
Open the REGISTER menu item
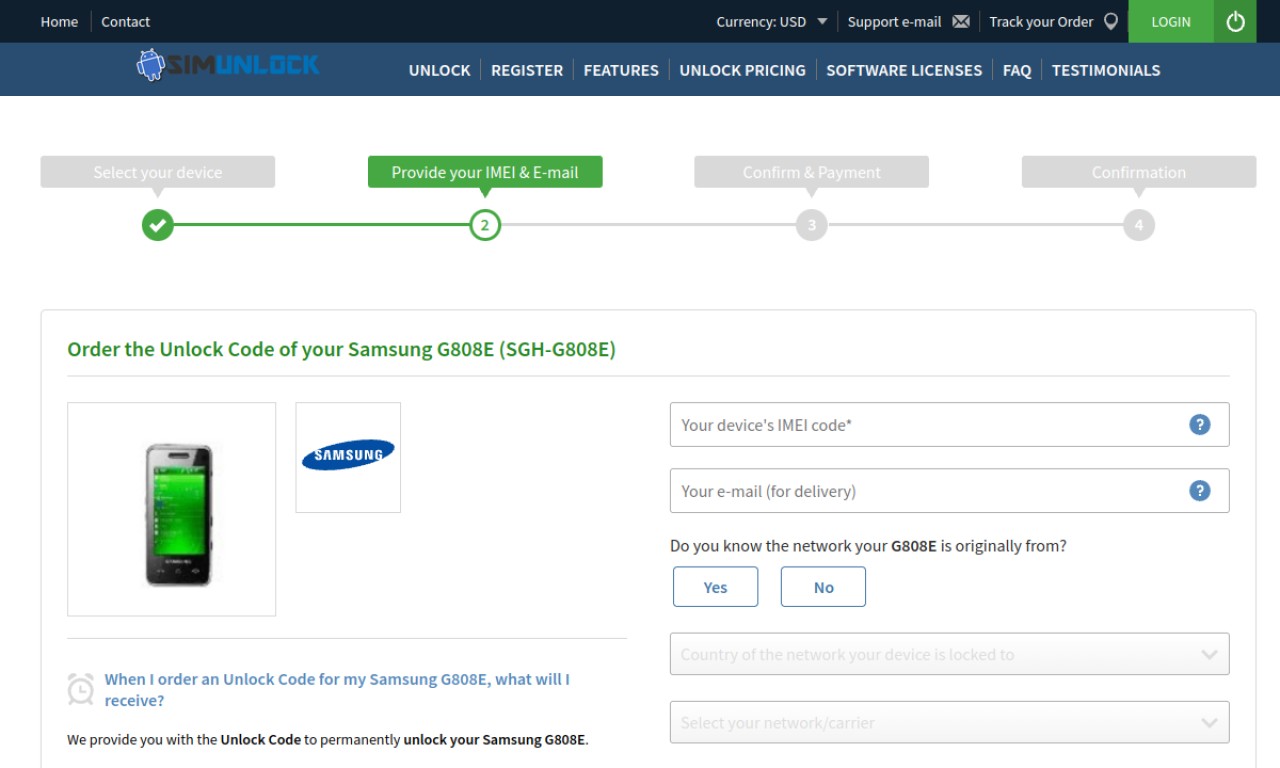click(527, 70)
